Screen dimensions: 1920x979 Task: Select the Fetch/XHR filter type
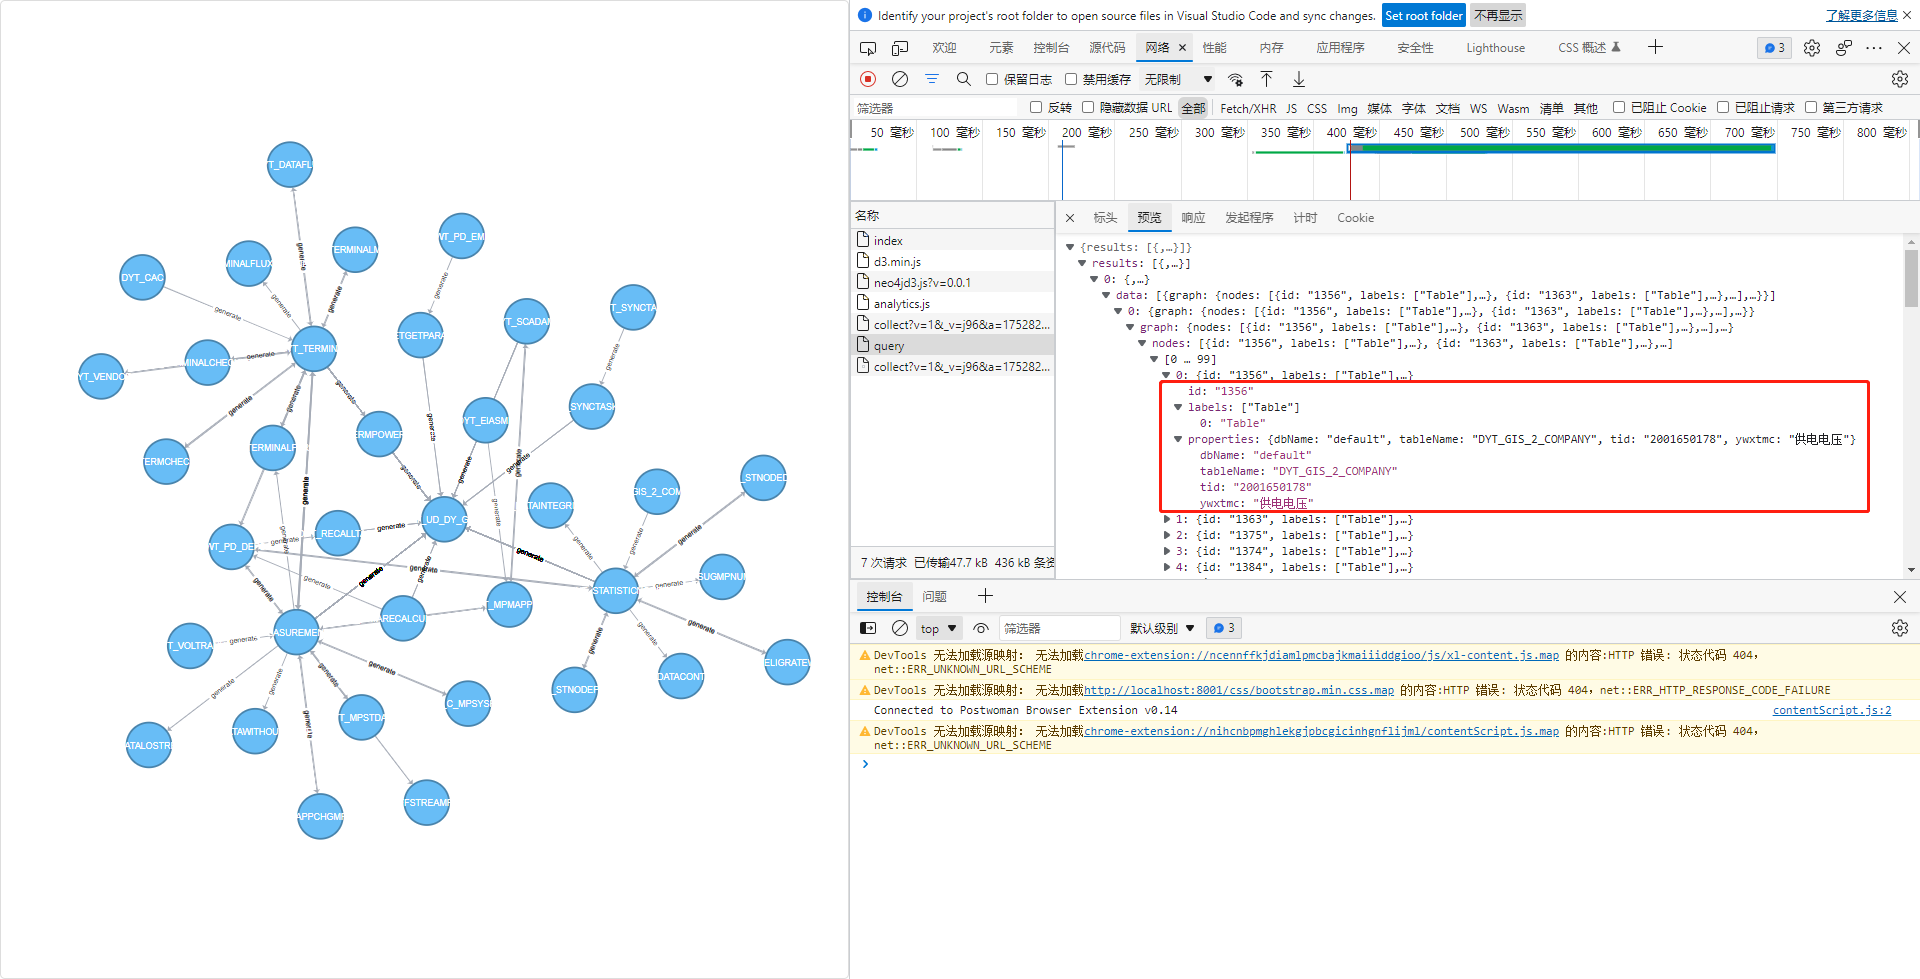pos(1248,108)
